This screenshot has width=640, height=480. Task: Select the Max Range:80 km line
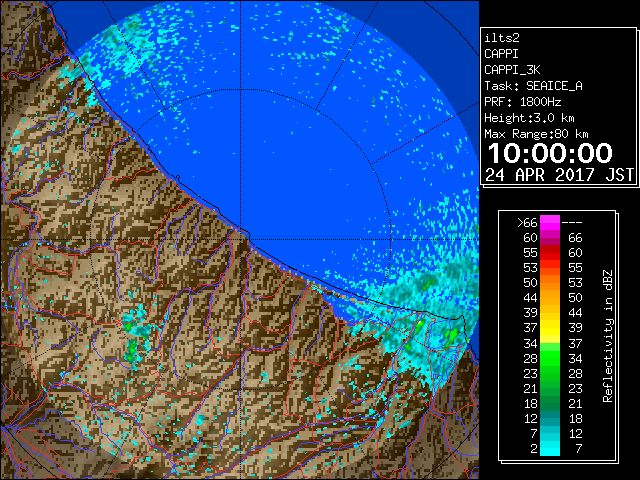point(536,134)
